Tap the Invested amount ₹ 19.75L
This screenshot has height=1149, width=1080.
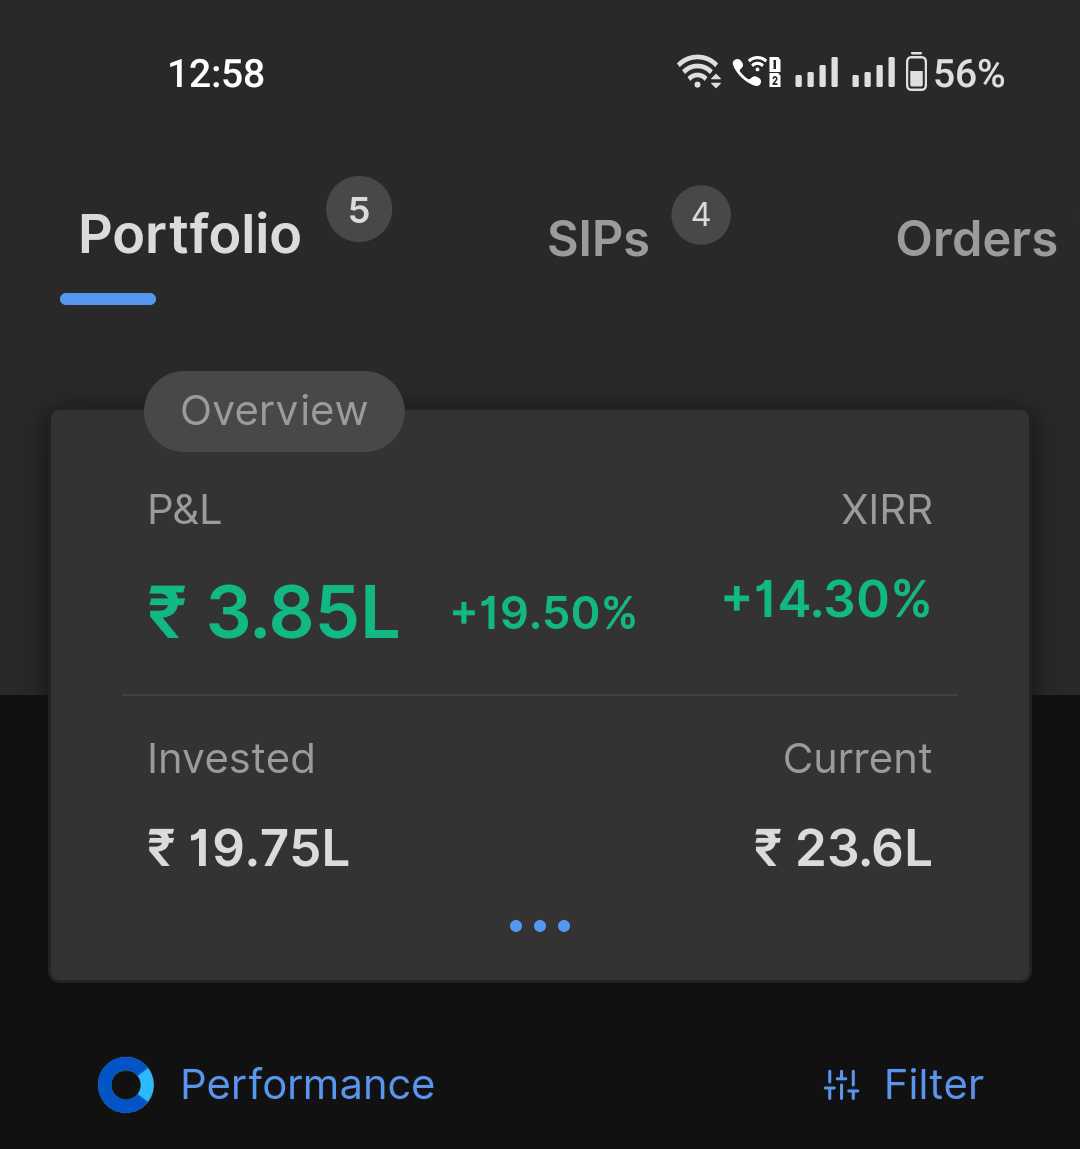tap(248, 848)
